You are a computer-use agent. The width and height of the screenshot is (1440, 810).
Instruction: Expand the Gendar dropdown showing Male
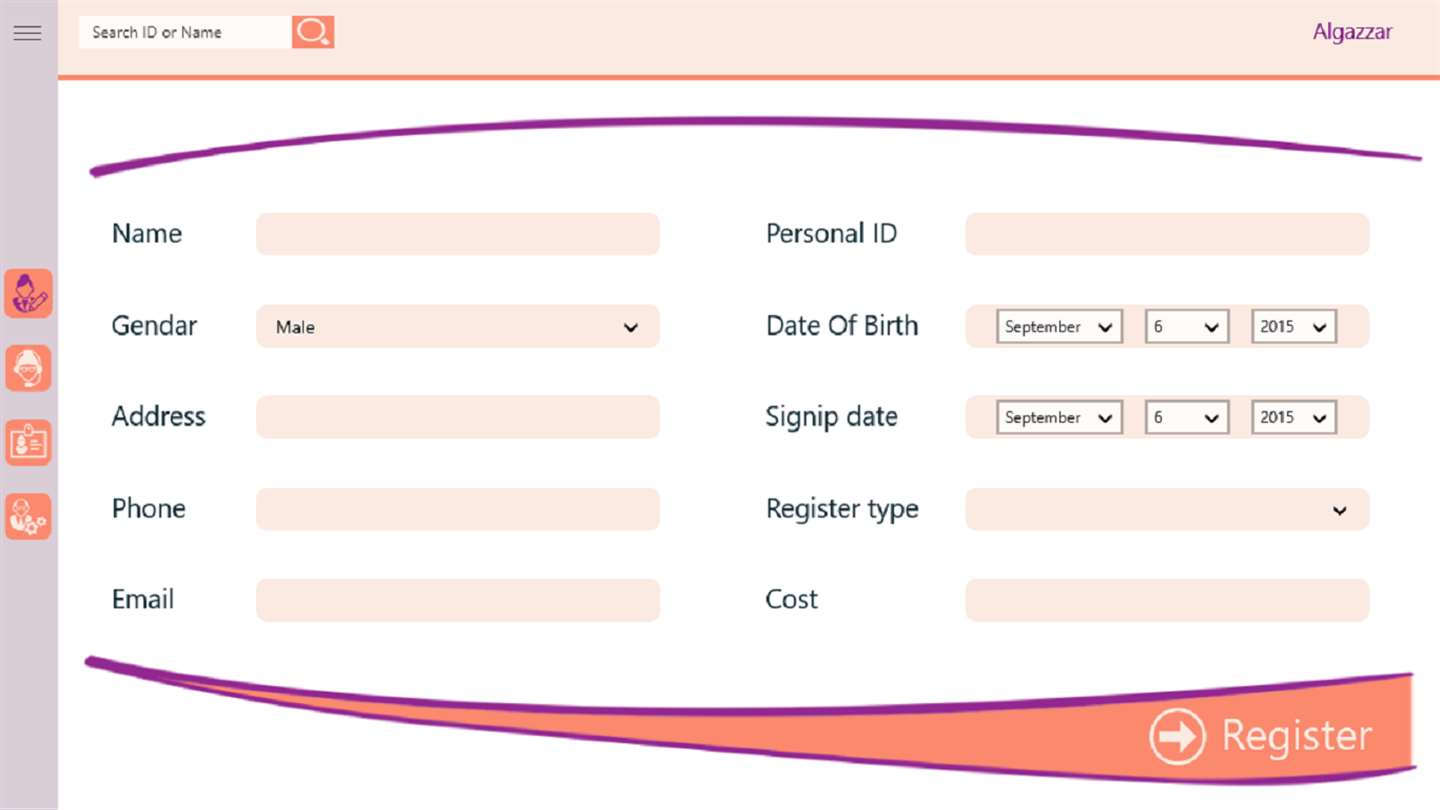tap(457, 327)
